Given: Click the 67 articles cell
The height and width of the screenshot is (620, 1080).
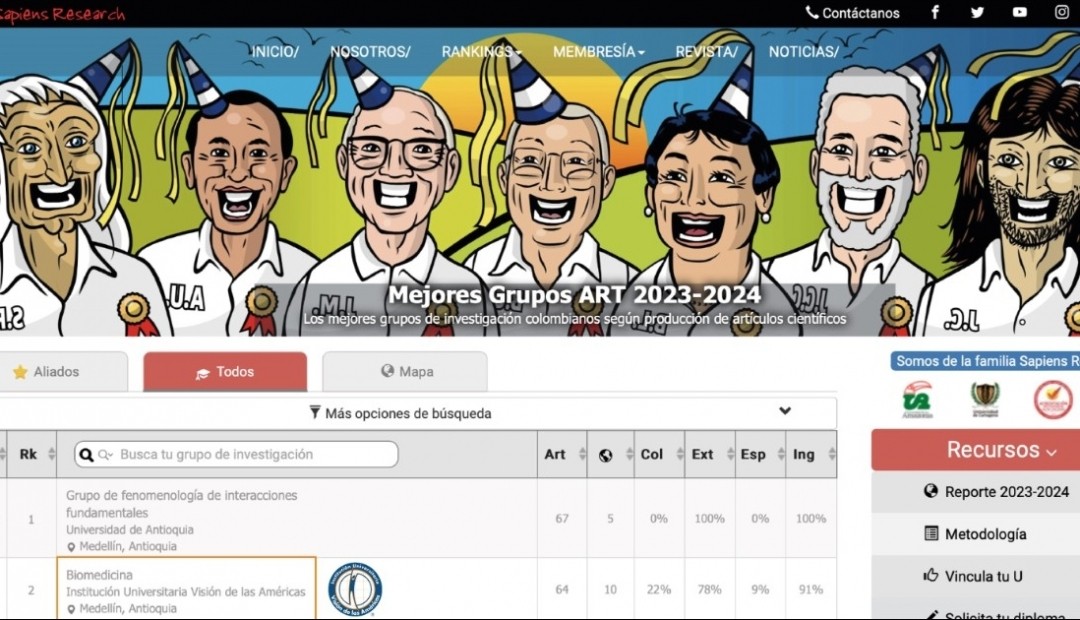Looking at the screenshot, I should [x=562, y=518].
